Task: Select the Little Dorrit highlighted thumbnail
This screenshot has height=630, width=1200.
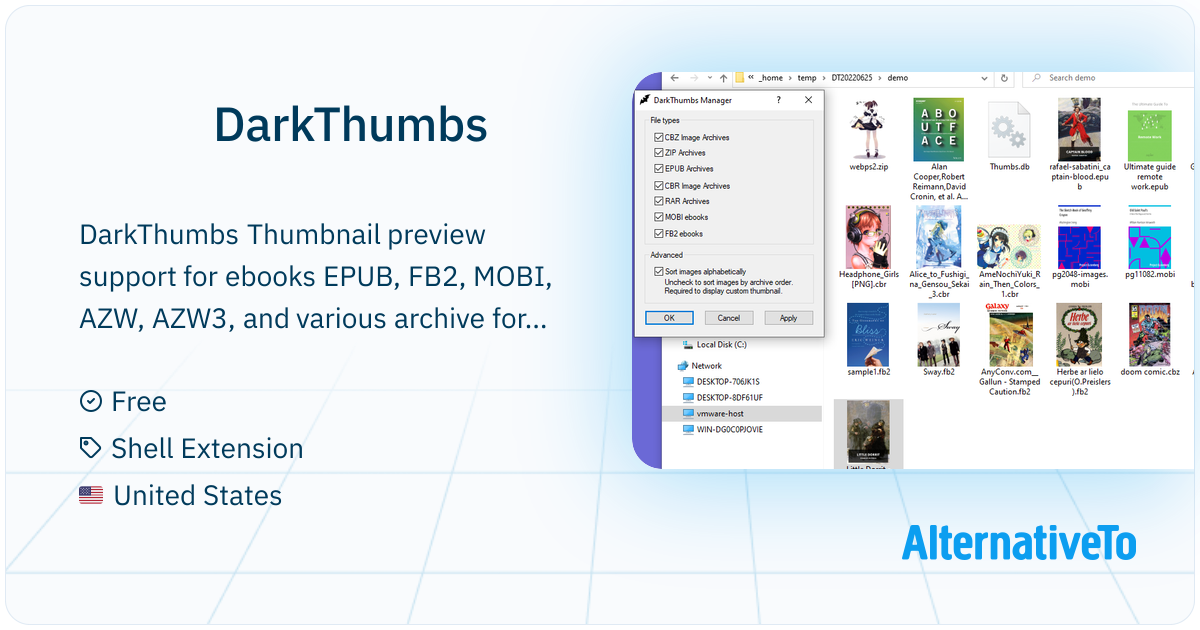Action: point(868,432)
